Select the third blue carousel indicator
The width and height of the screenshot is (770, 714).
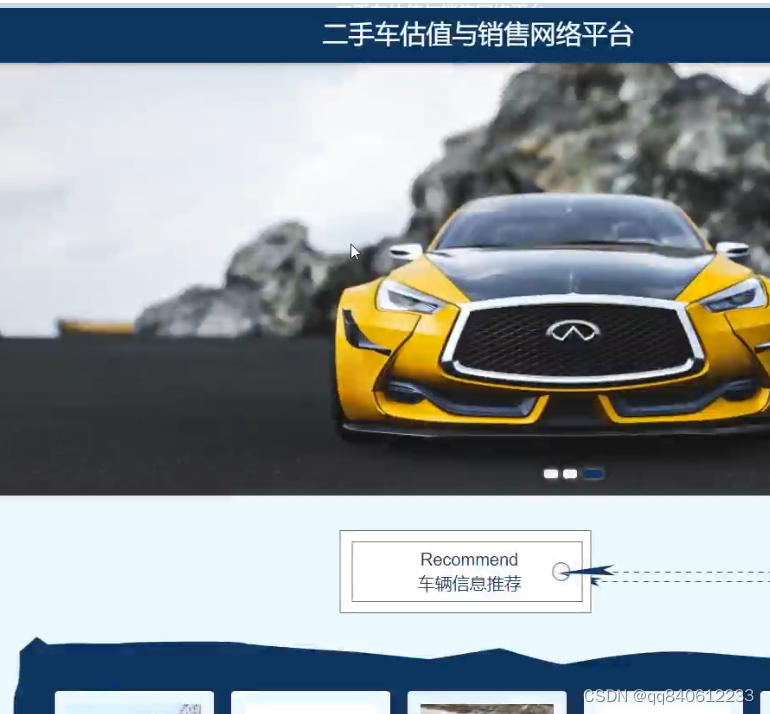point(593,474)
